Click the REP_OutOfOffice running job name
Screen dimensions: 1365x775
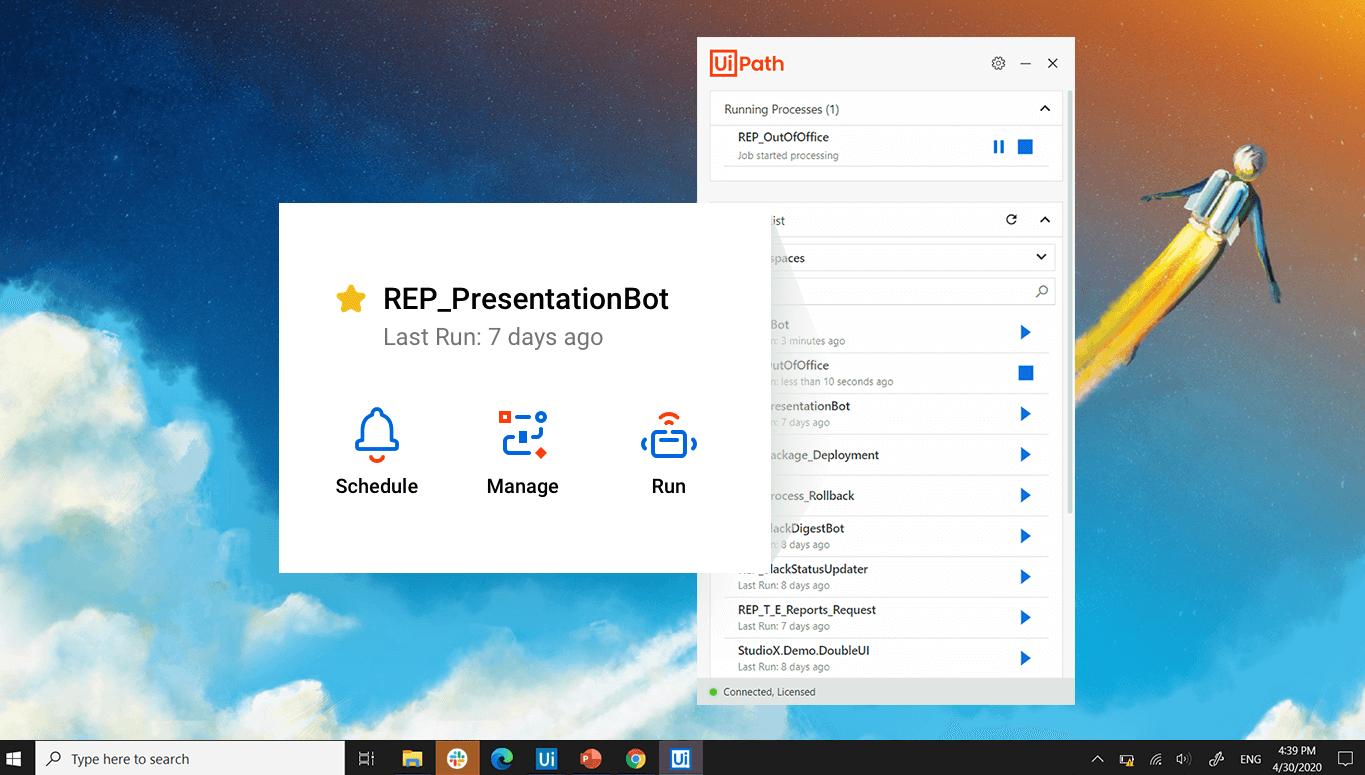[783, 137]
